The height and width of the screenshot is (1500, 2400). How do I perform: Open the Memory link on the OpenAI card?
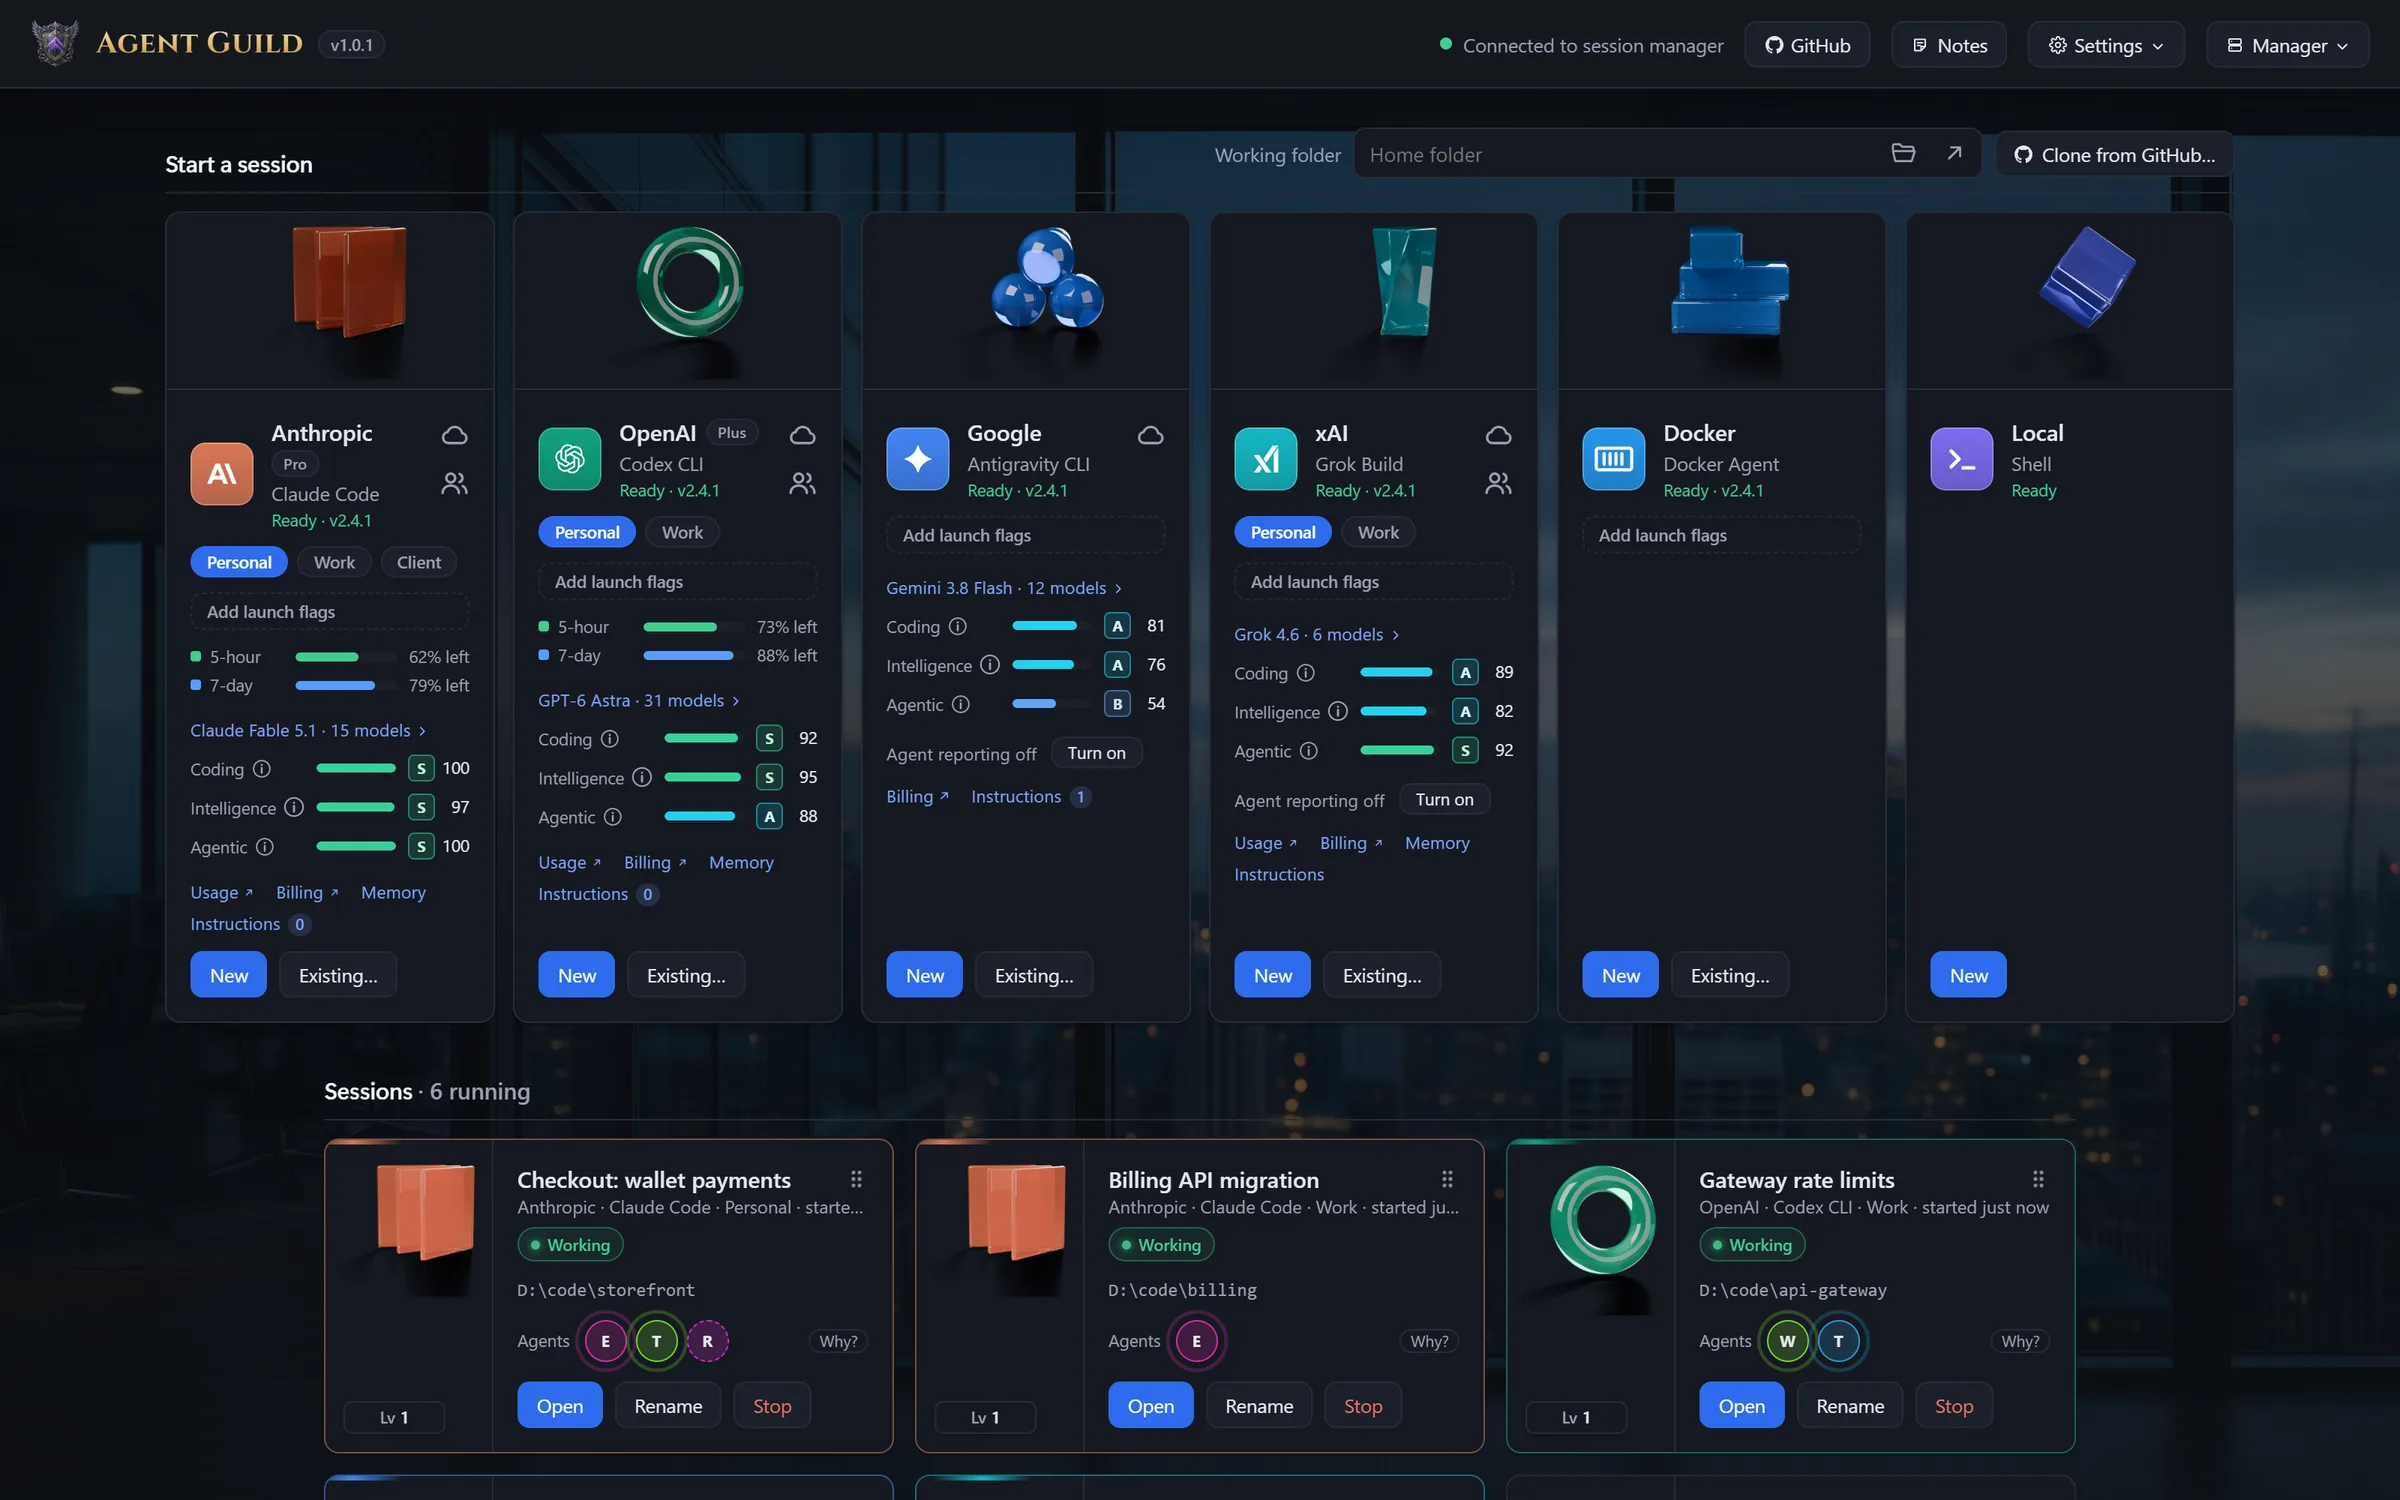click(x=741, y=862)
